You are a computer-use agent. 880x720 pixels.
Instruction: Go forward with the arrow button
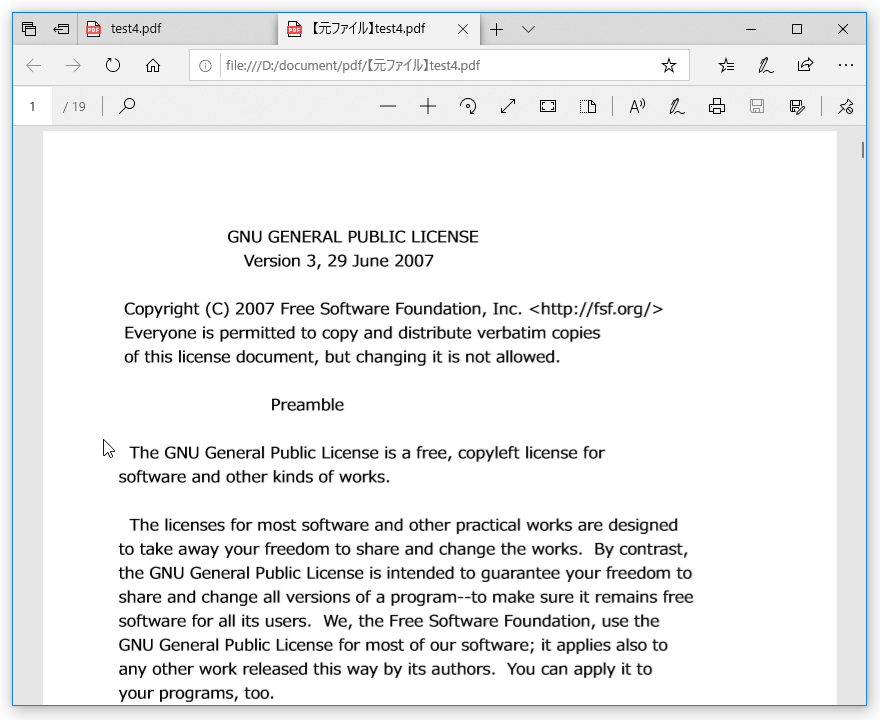(73, 66)
